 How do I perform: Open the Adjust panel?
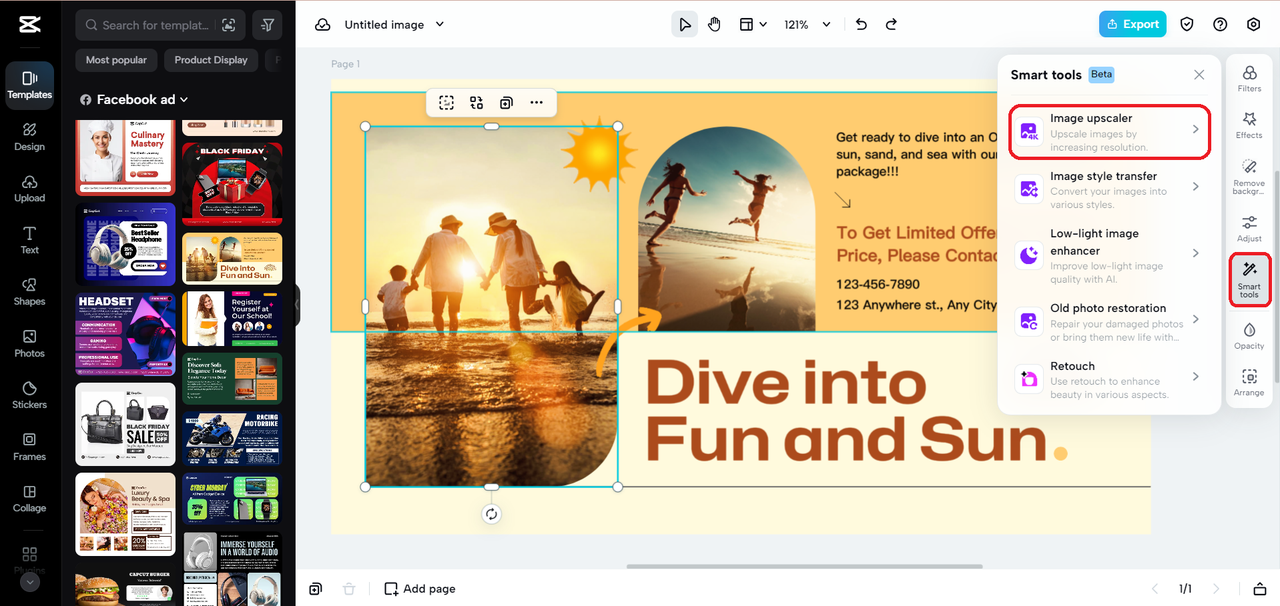(x=1249, y=228)
